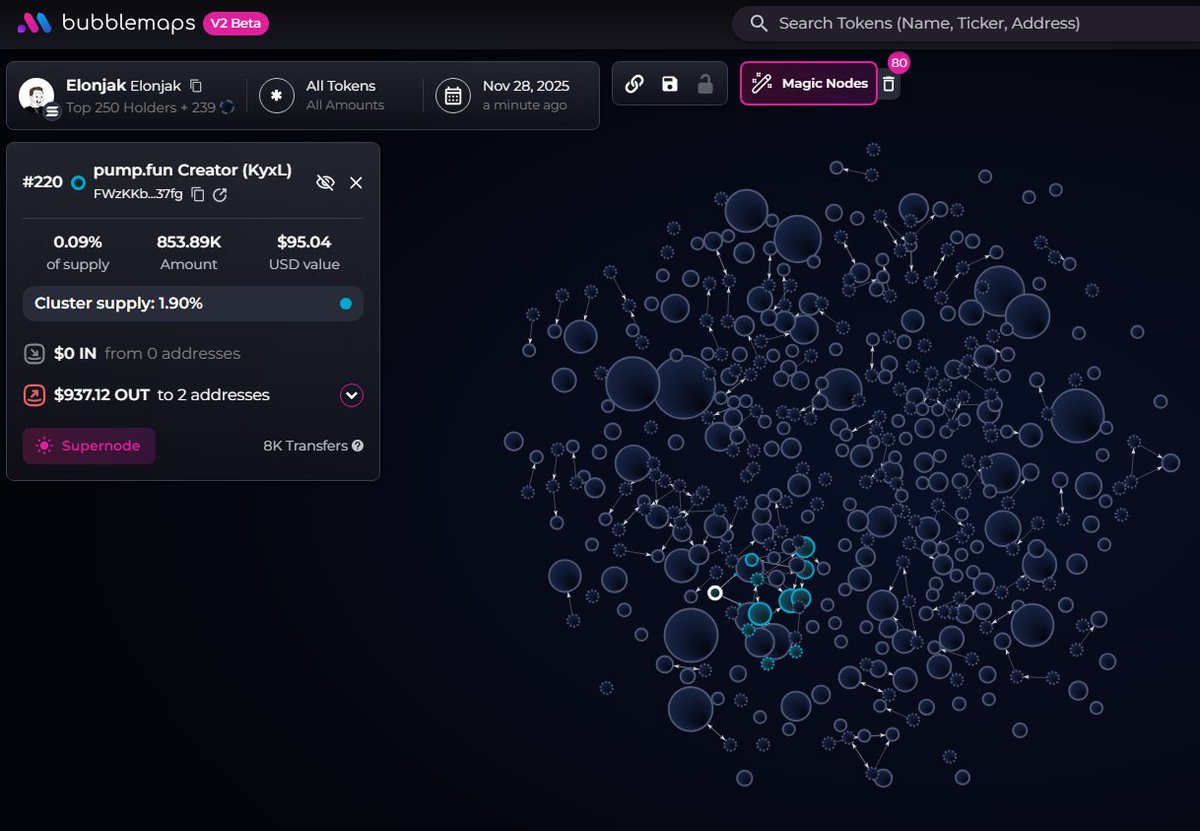Screen dimensions: 1200x831
Task: Click the $937.12 OUT outgoing icon
Action: click(x=34, y=395)
